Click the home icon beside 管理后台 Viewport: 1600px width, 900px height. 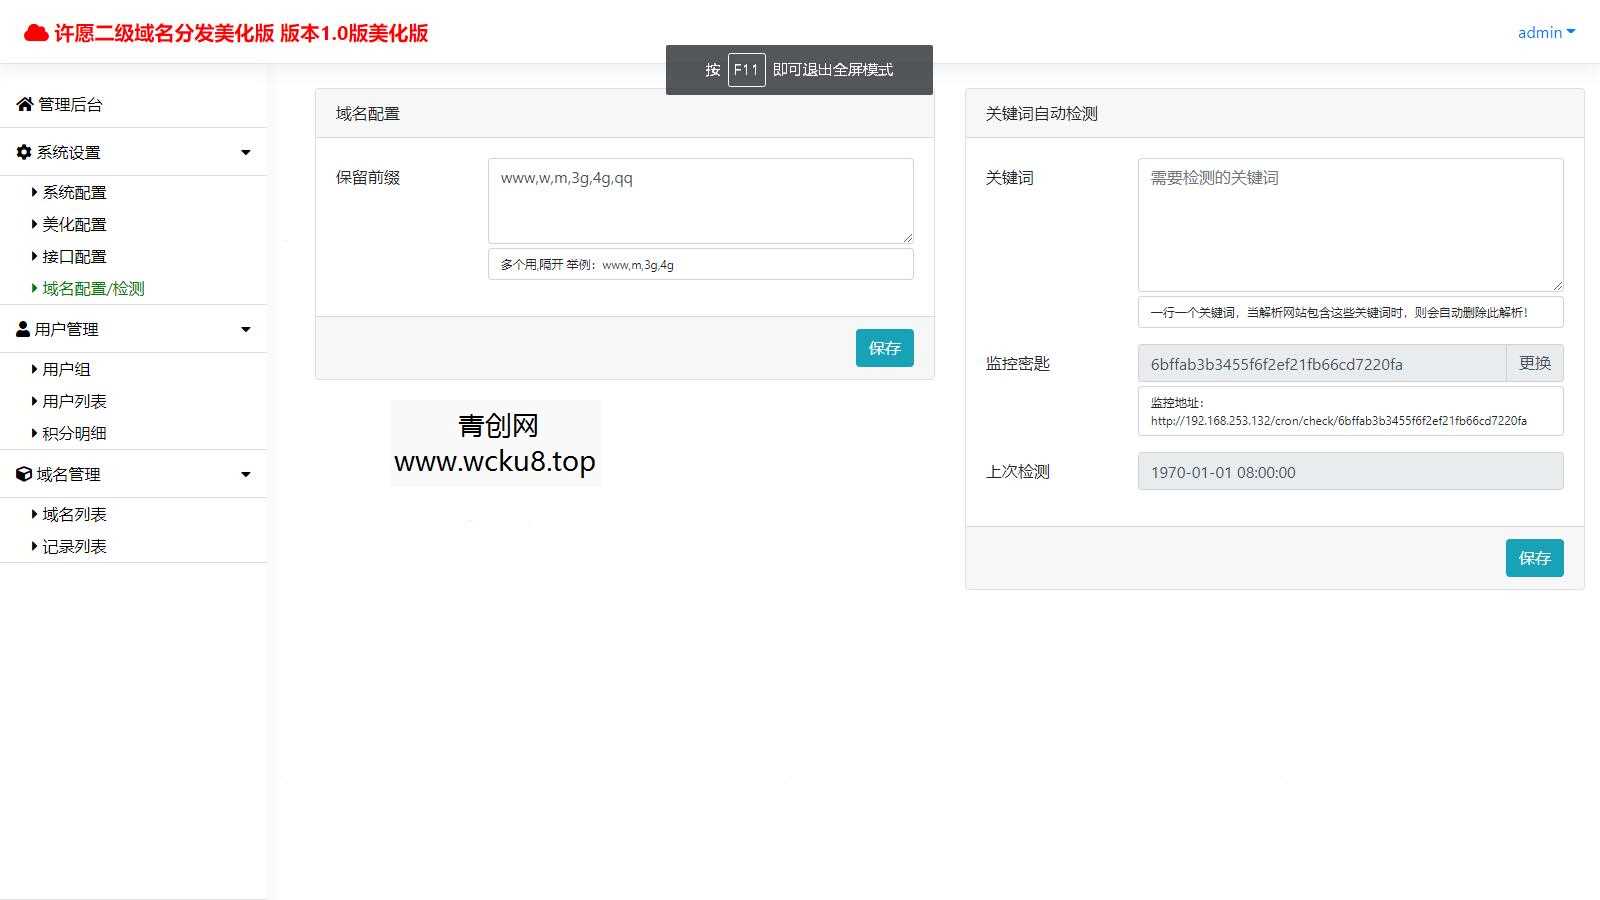23,104
